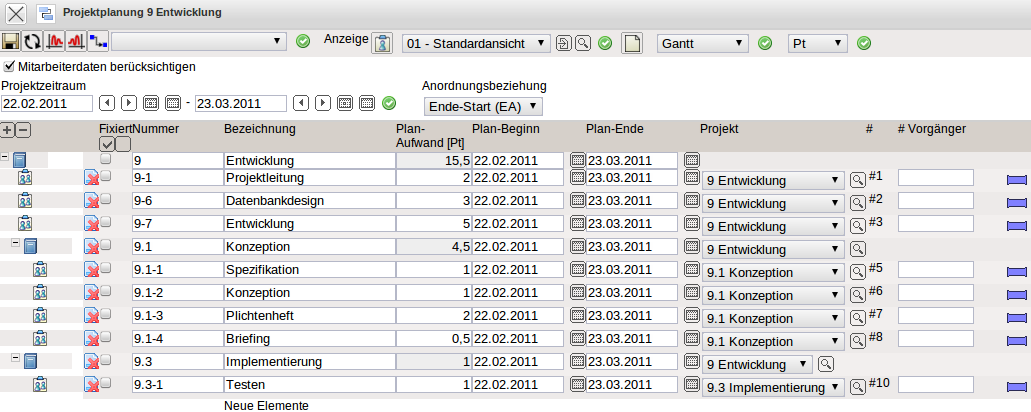Delete row 9.1-4 Briefing
The width and height of the screenshot is (1031, 412).
tap(91, 338)
